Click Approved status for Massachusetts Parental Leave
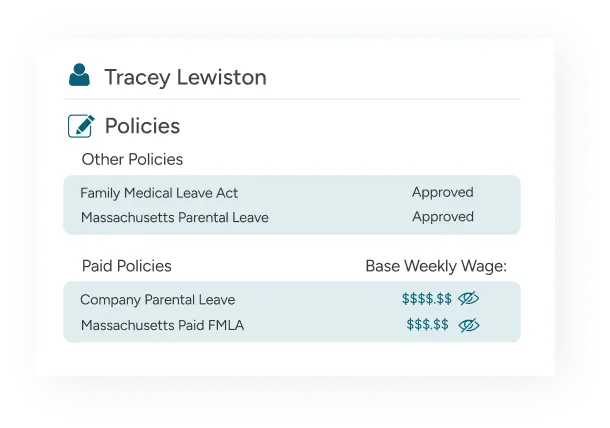The height and width of the screenshot is (428, 610). (x=442, y=216)
